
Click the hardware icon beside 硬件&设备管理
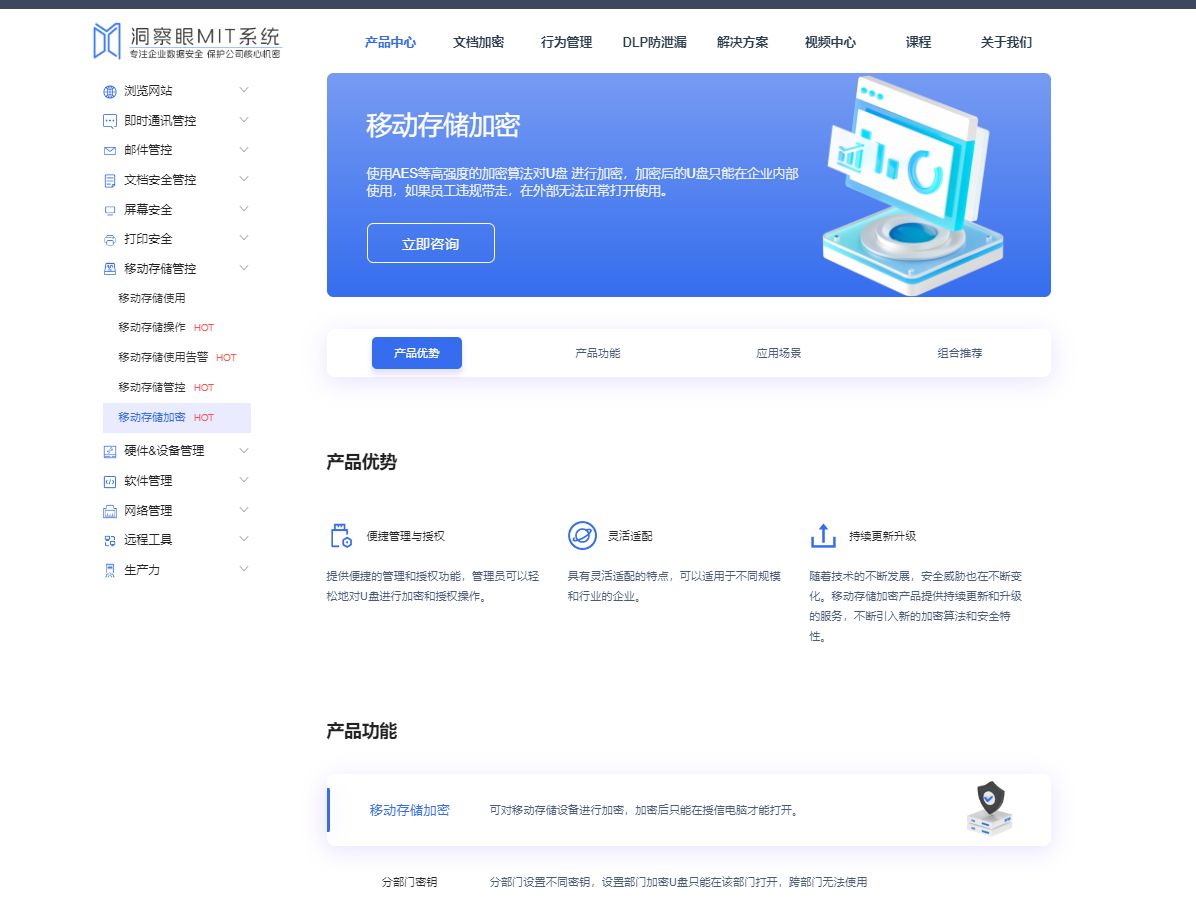[x=110, y=451]
